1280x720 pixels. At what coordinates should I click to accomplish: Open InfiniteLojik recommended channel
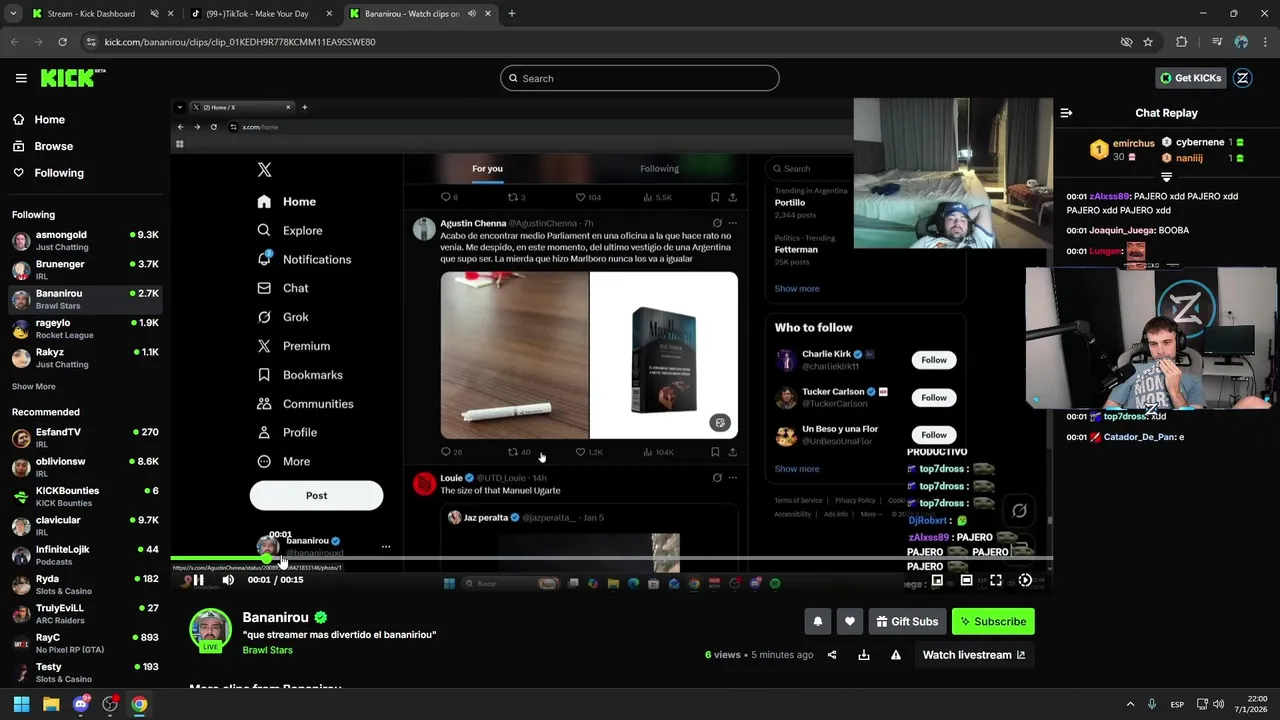coord(85,555)
